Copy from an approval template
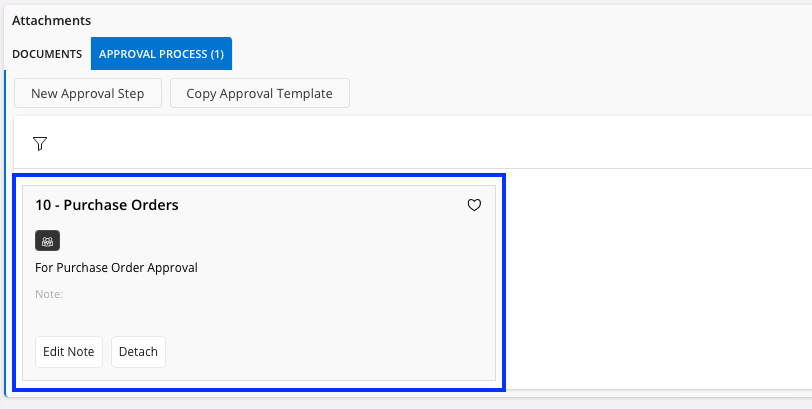This screenshot has width=812, height=409. pyautogui.click(x=259, y=94)
